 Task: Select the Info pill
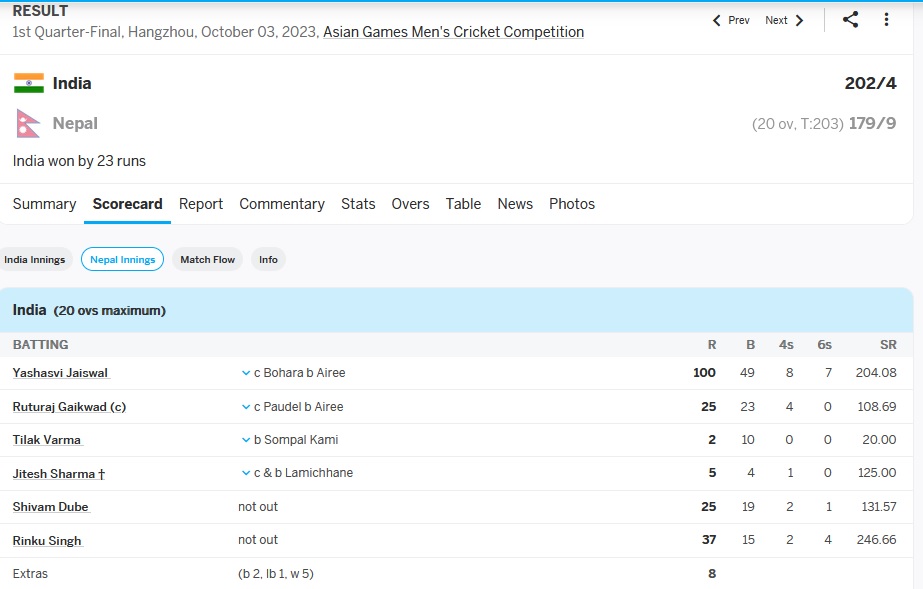coord(268,259)
